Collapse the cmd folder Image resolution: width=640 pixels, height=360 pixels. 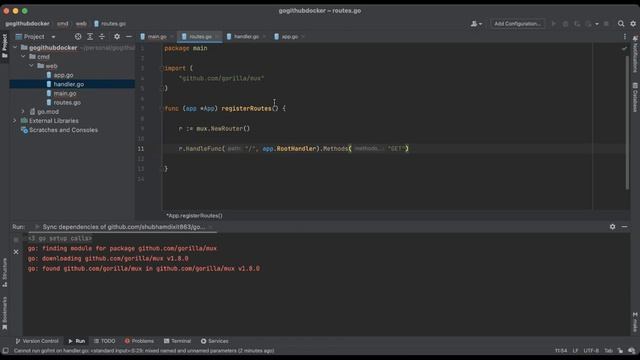pos(24,57)
